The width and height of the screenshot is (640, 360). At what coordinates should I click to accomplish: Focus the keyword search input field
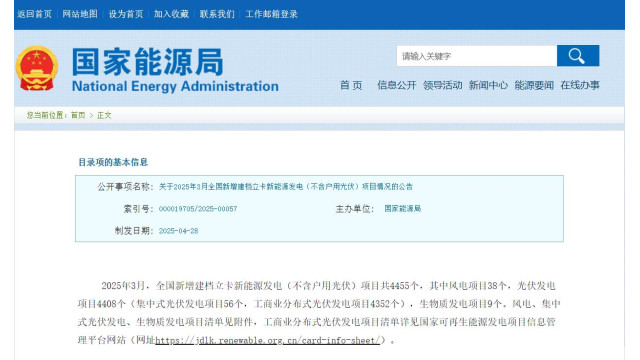(476, 56)
